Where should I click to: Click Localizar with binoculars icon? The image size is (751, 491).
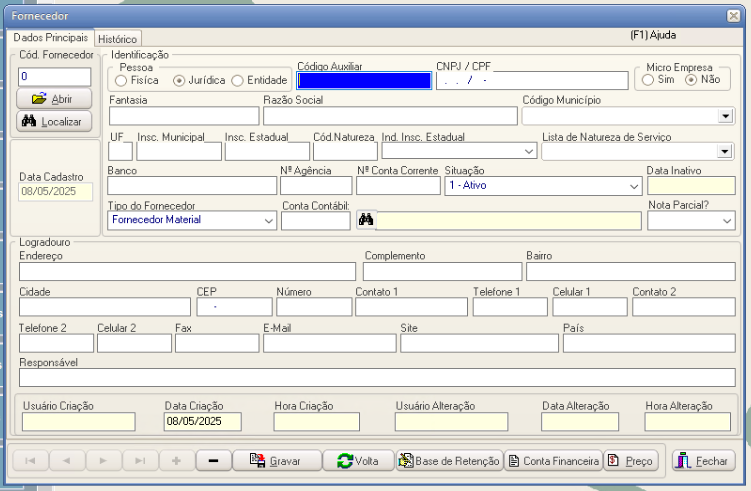(x=55, y=121)
